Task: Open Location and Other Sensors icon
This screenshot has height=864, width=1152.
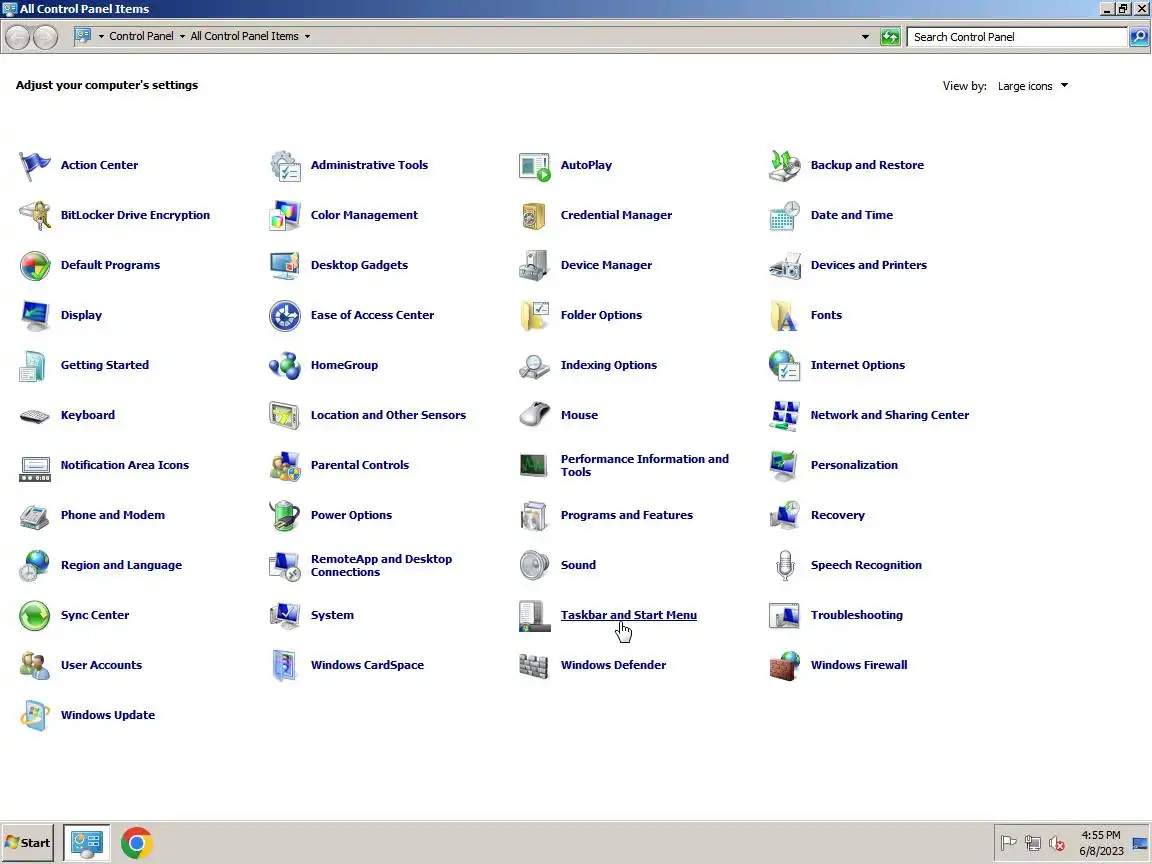Action: coord(285,415)
